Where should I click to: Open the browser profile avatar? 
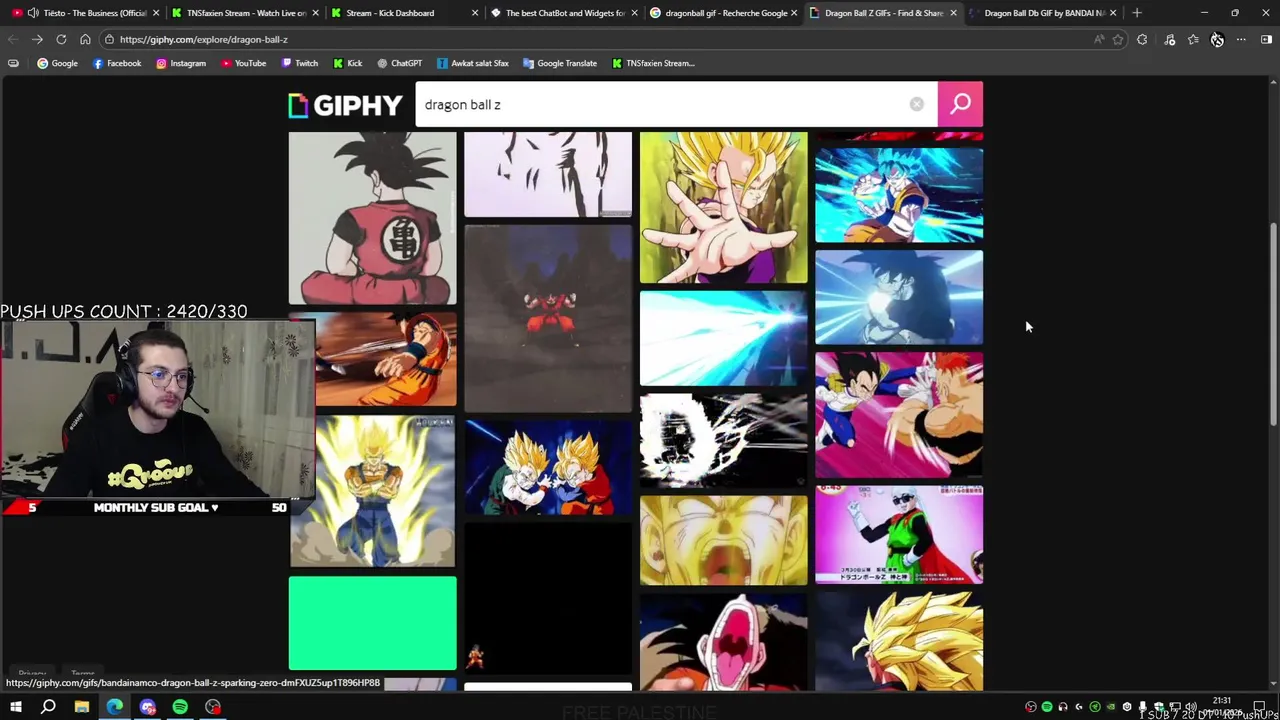point(1217,39)
